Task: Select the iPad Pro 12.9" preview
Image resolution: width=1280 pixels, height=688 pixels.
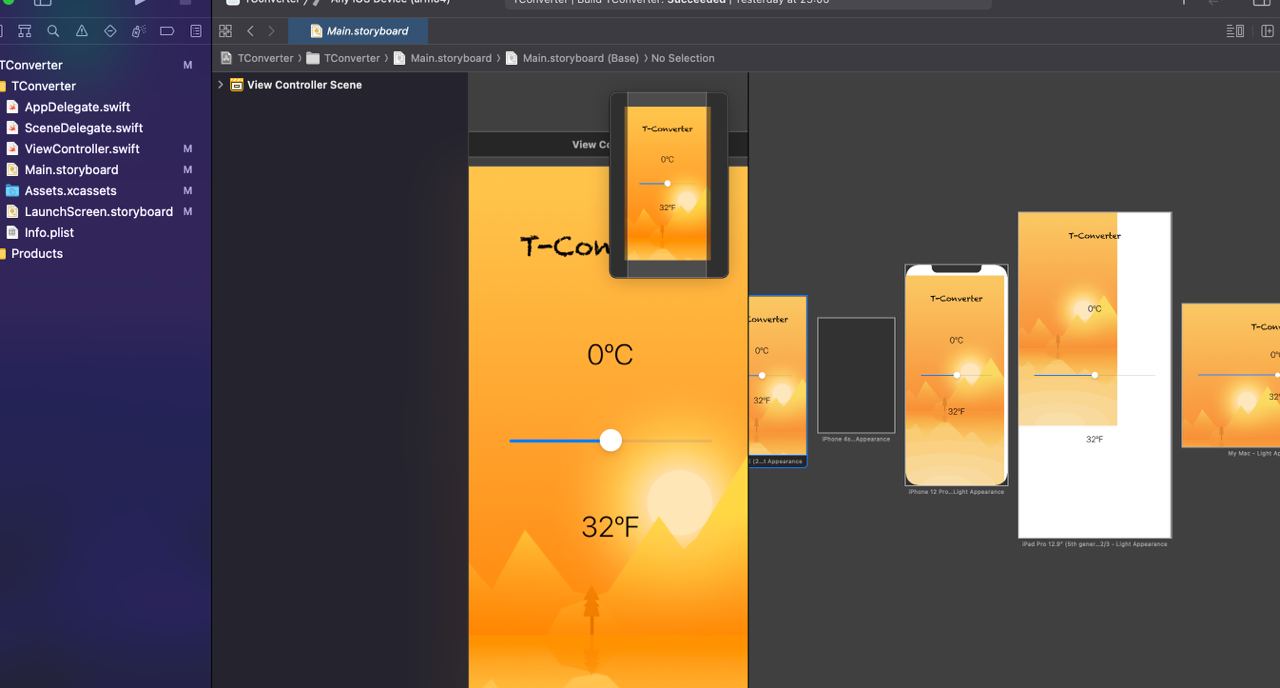Action: point(1095,375)
